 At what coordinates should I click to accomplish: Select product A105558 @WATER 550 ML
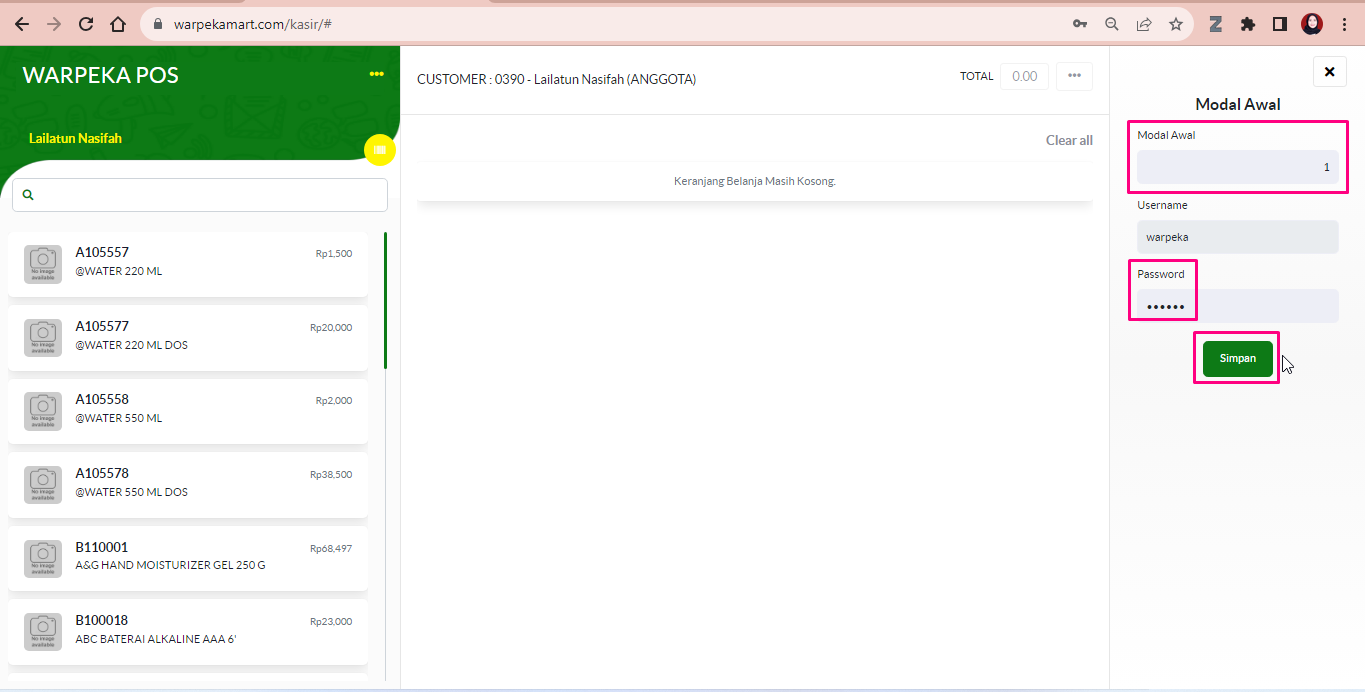tap(188, 411)
